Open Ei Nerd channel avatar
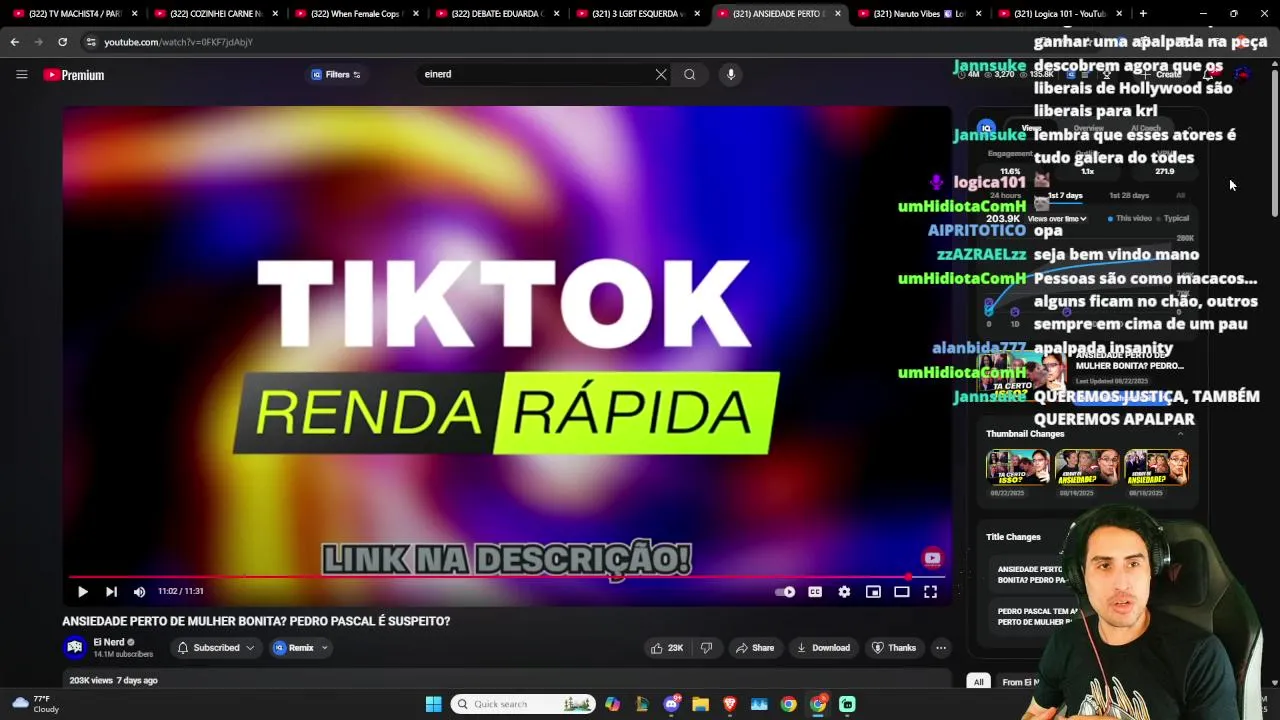The height and width of the screenshot is (720, 1280). point(74,648)
